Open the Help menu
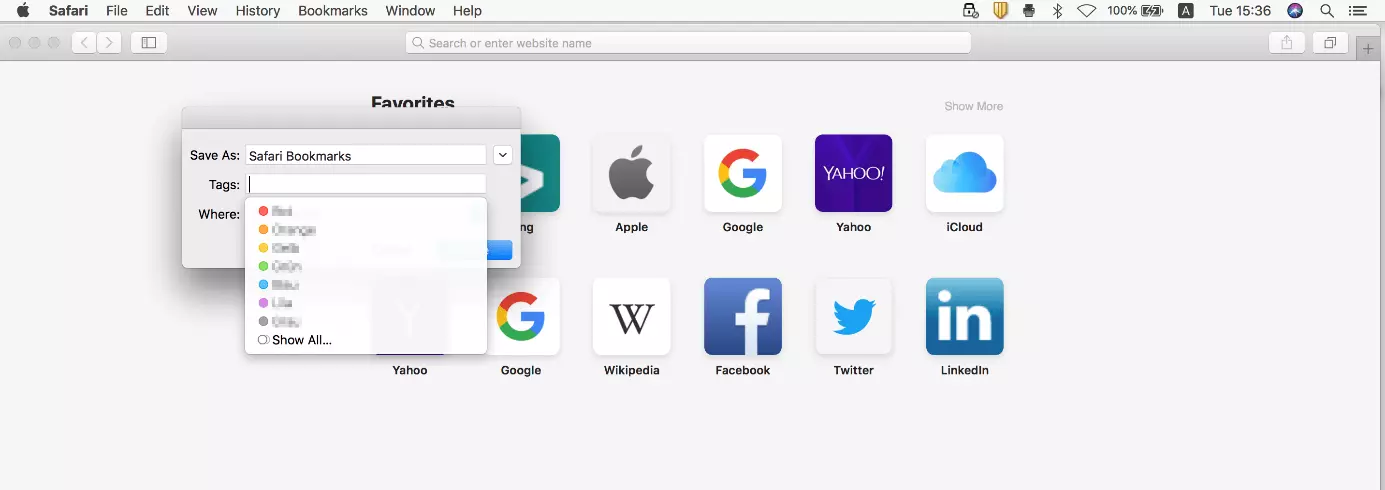The width and height of the screenshot is (1385, 490). 467,11
